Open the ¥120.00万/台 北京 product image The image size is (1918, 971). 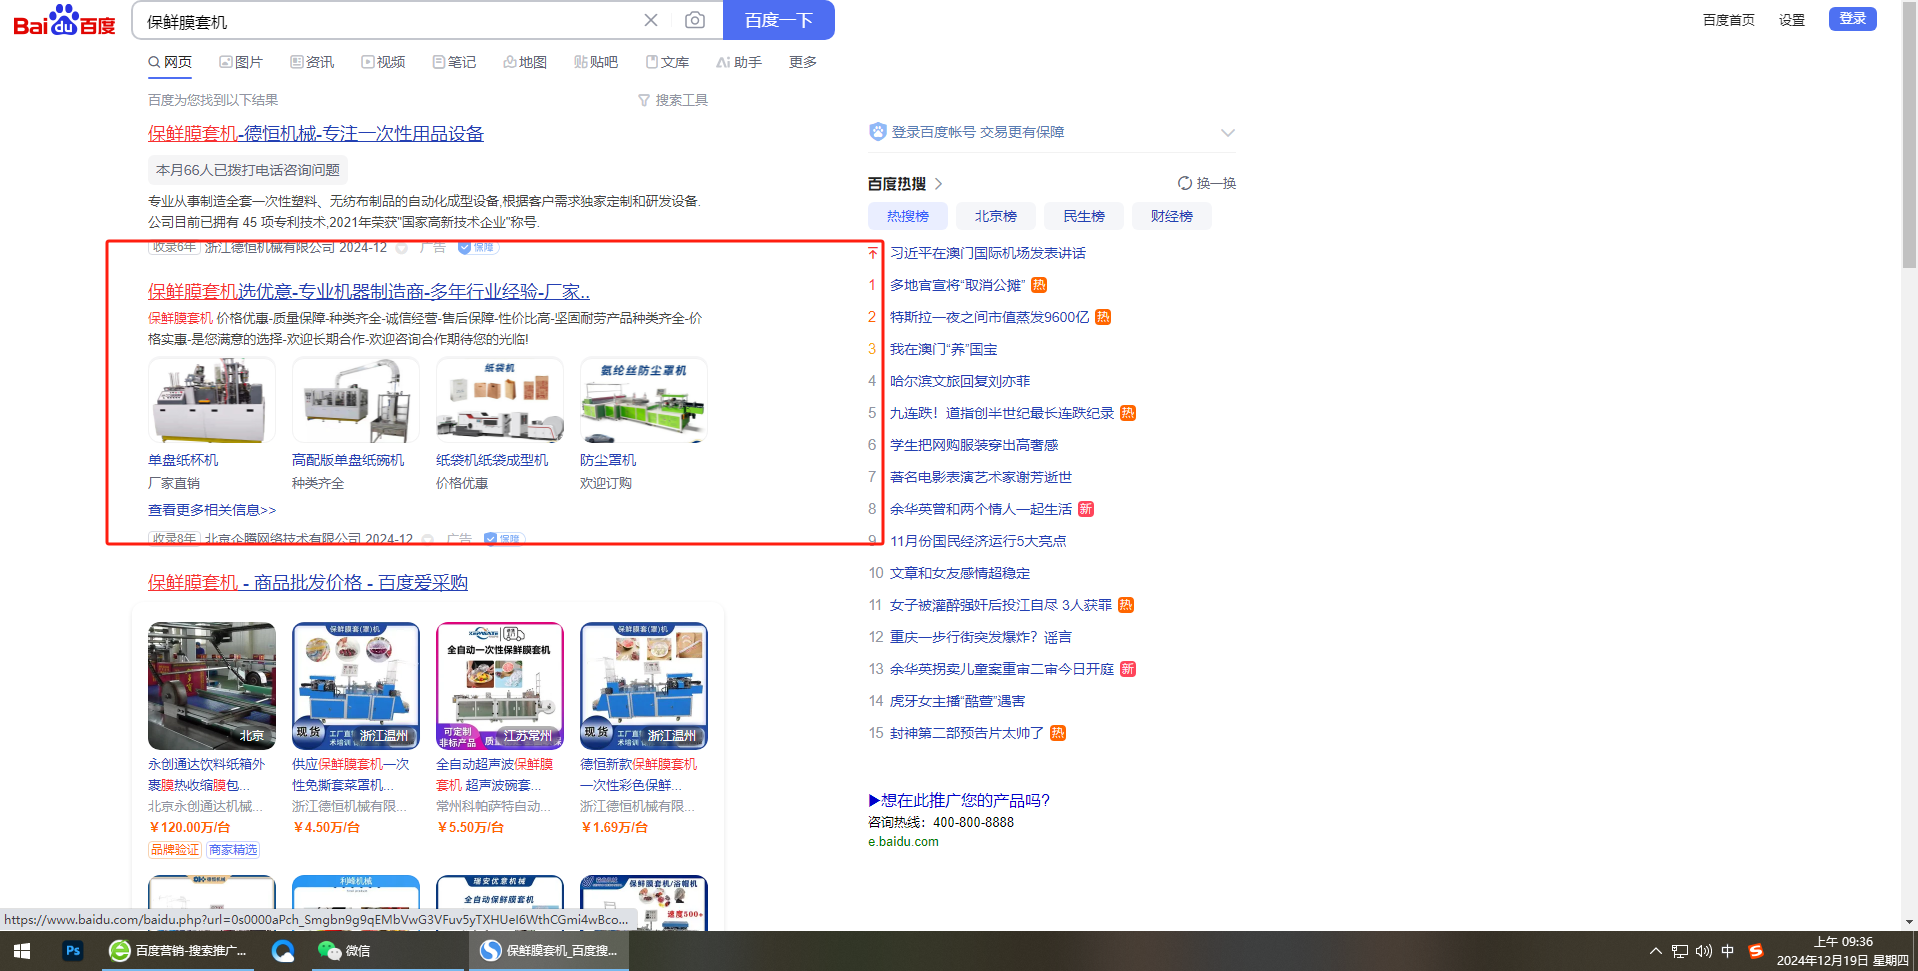pos(212,686)
